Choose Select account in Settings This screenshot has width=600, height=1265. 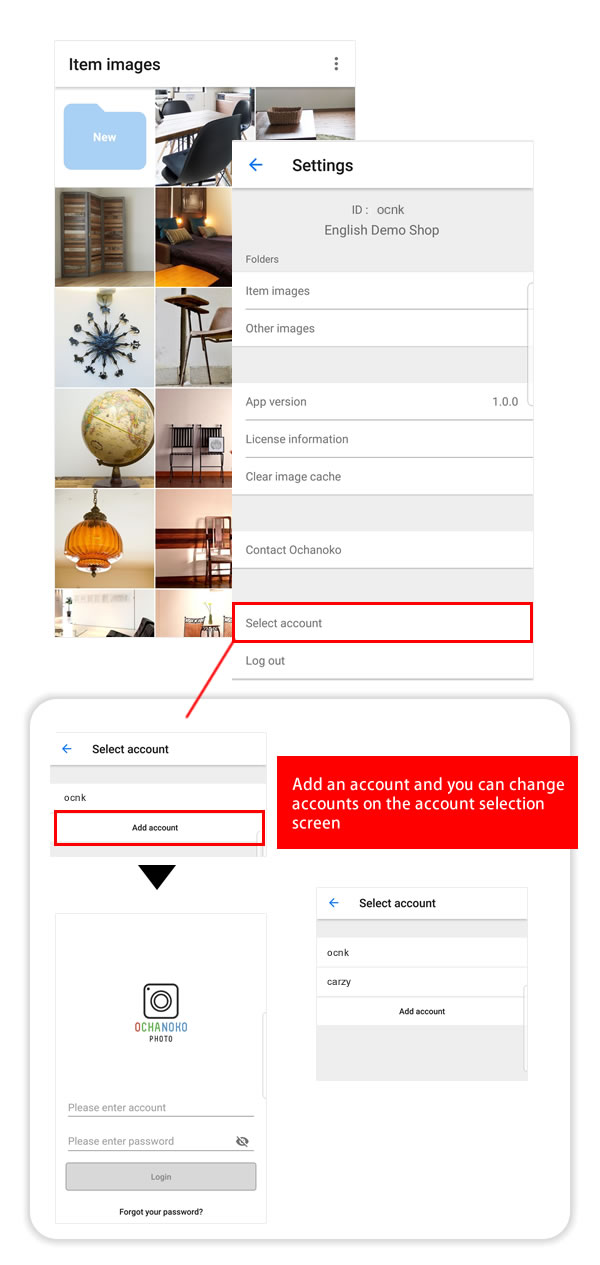click(x=382, y=623)
